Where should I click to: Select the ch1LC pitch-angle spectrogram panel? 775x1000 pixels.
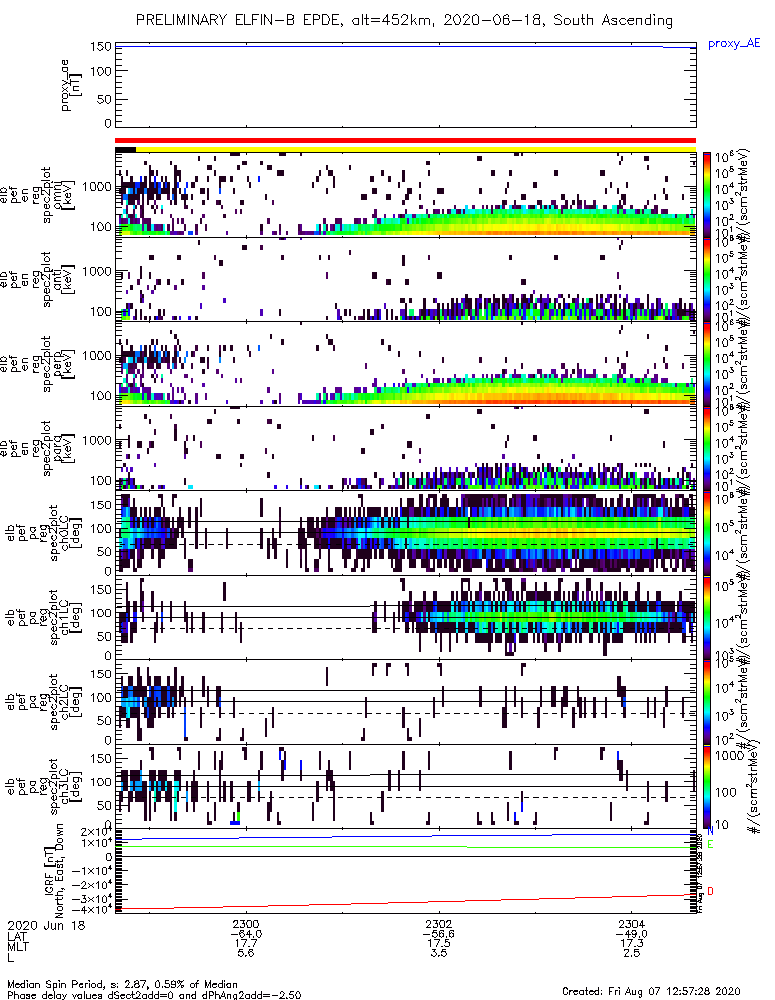(x=406, y=617)
